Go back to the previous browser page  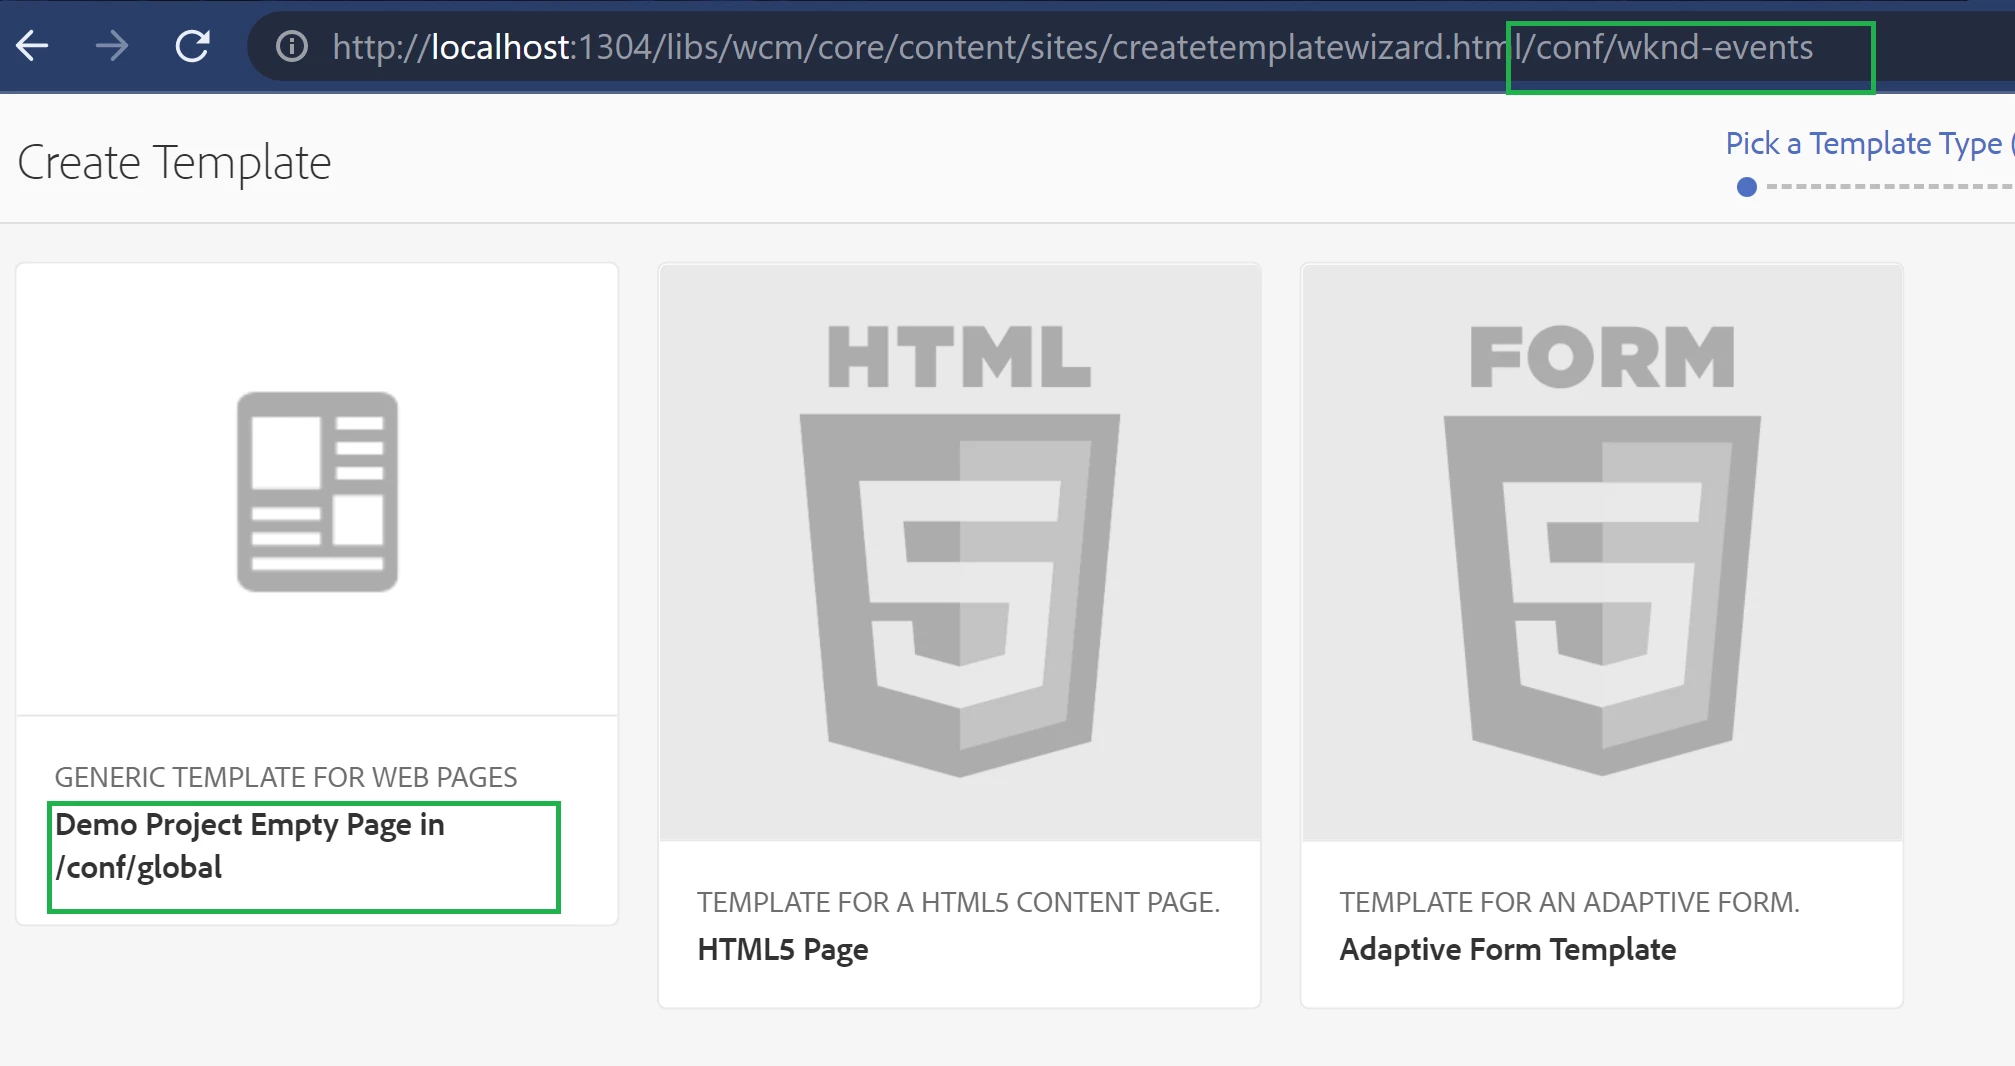pyautogui.click(x=33, y=46)
